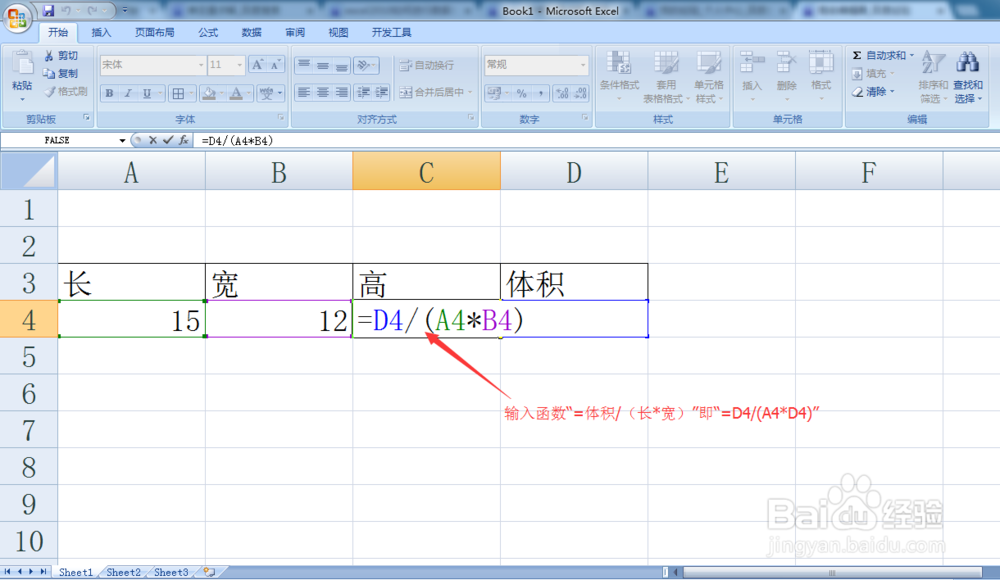Toggle italic formatting

click(128, 93)
